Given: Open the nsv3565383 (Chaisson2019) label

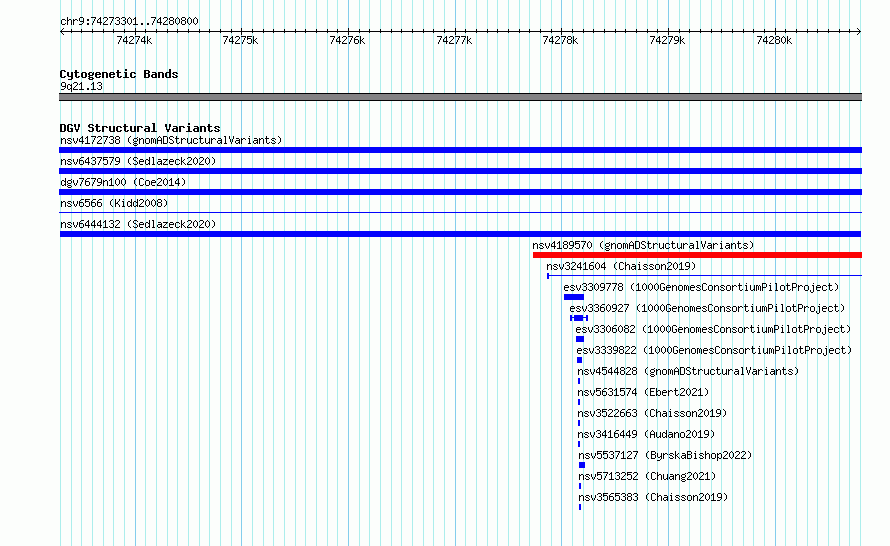Looking at the screenshot, I should click(653, 497).
